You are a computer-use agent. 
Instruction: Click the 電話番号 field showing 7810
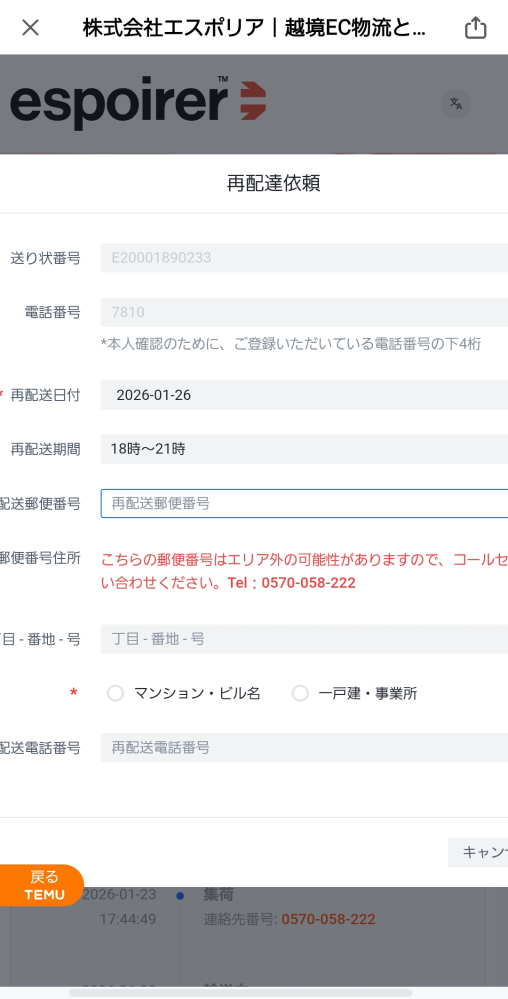[x=304, y=312]
